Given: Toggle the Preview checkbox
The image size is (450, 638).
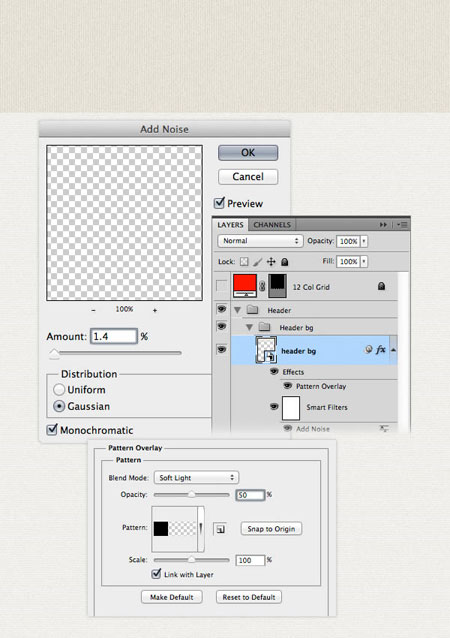Looking at the screenshot, I should click(x=219, y=202).
